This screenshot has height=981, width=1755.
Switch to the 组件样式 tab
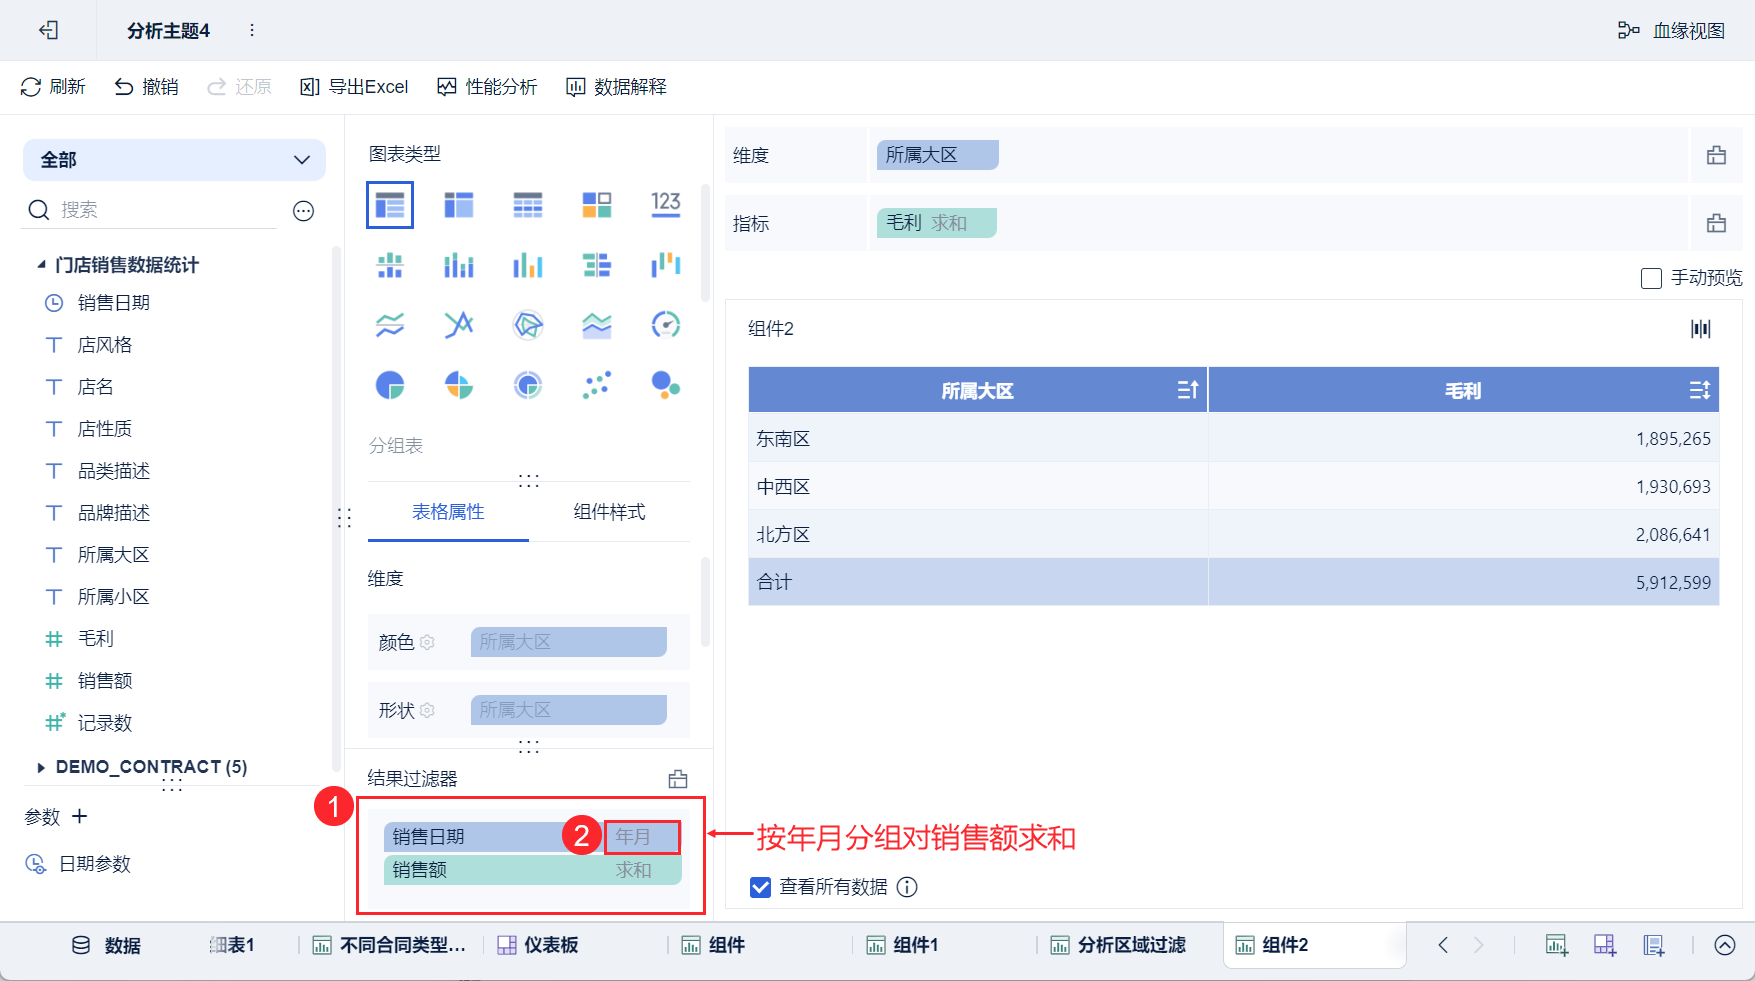610,512
